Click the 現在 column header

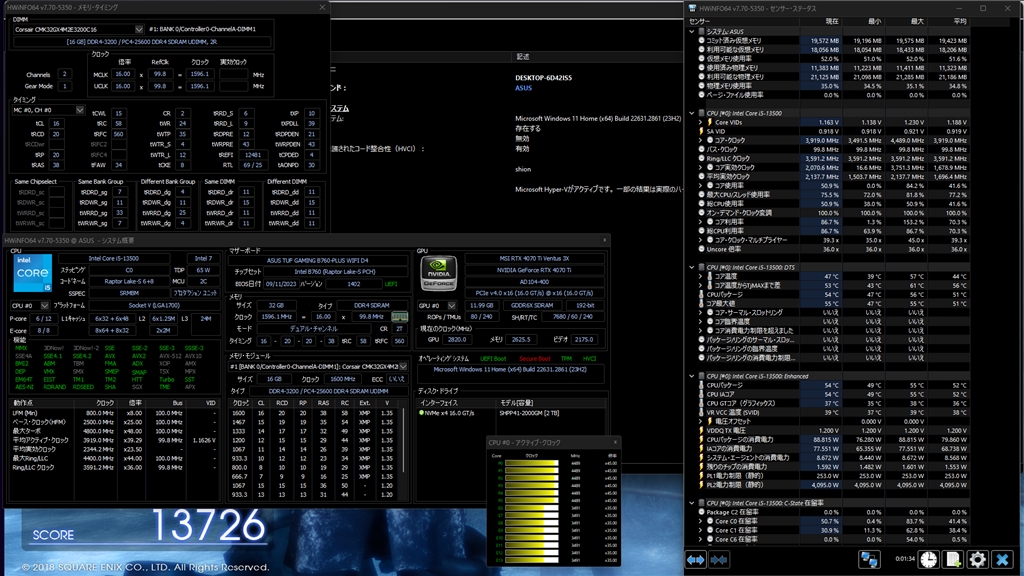[x=820, y=22]
